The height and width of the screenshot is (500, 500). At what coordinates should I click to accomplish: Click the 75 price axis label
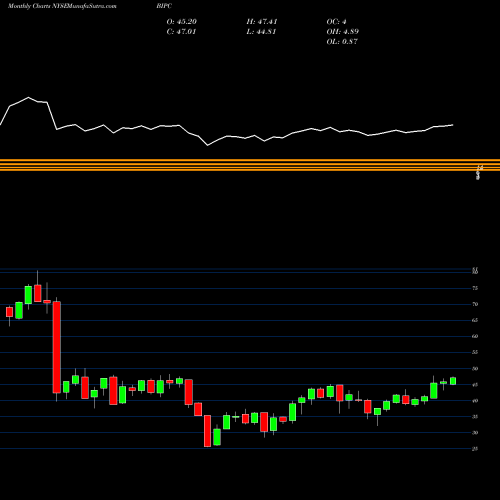click(x=475, y=288)
